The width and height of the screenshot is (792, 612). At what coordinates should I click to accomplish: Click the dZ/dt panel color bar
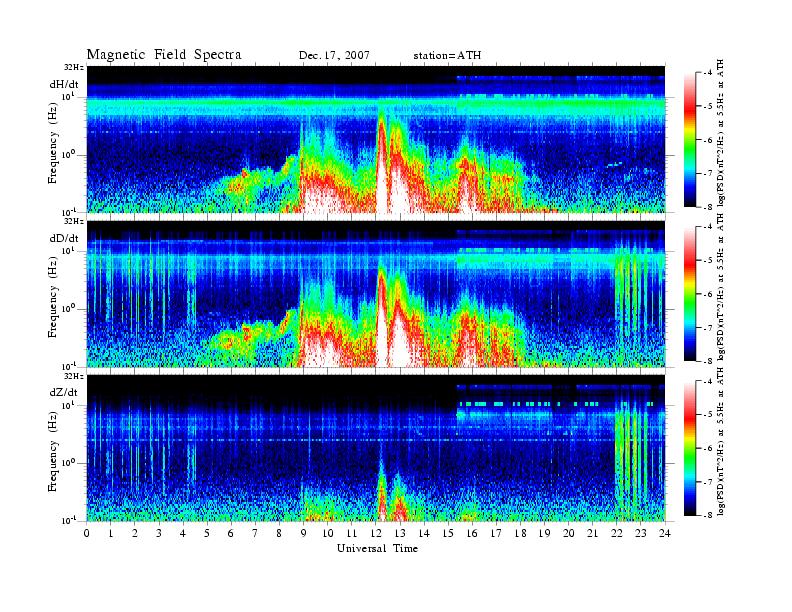point(690,448)
